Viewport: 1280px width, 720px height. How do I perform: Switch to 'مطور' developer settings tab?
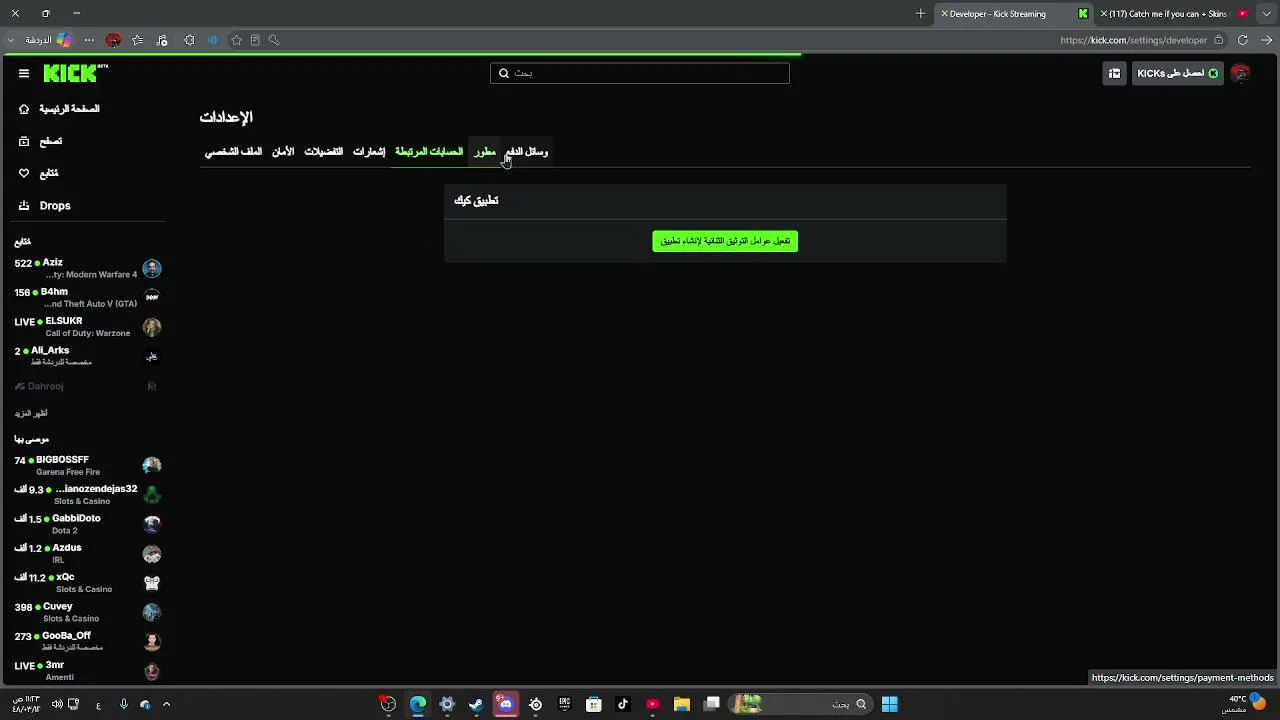point(485,152)
